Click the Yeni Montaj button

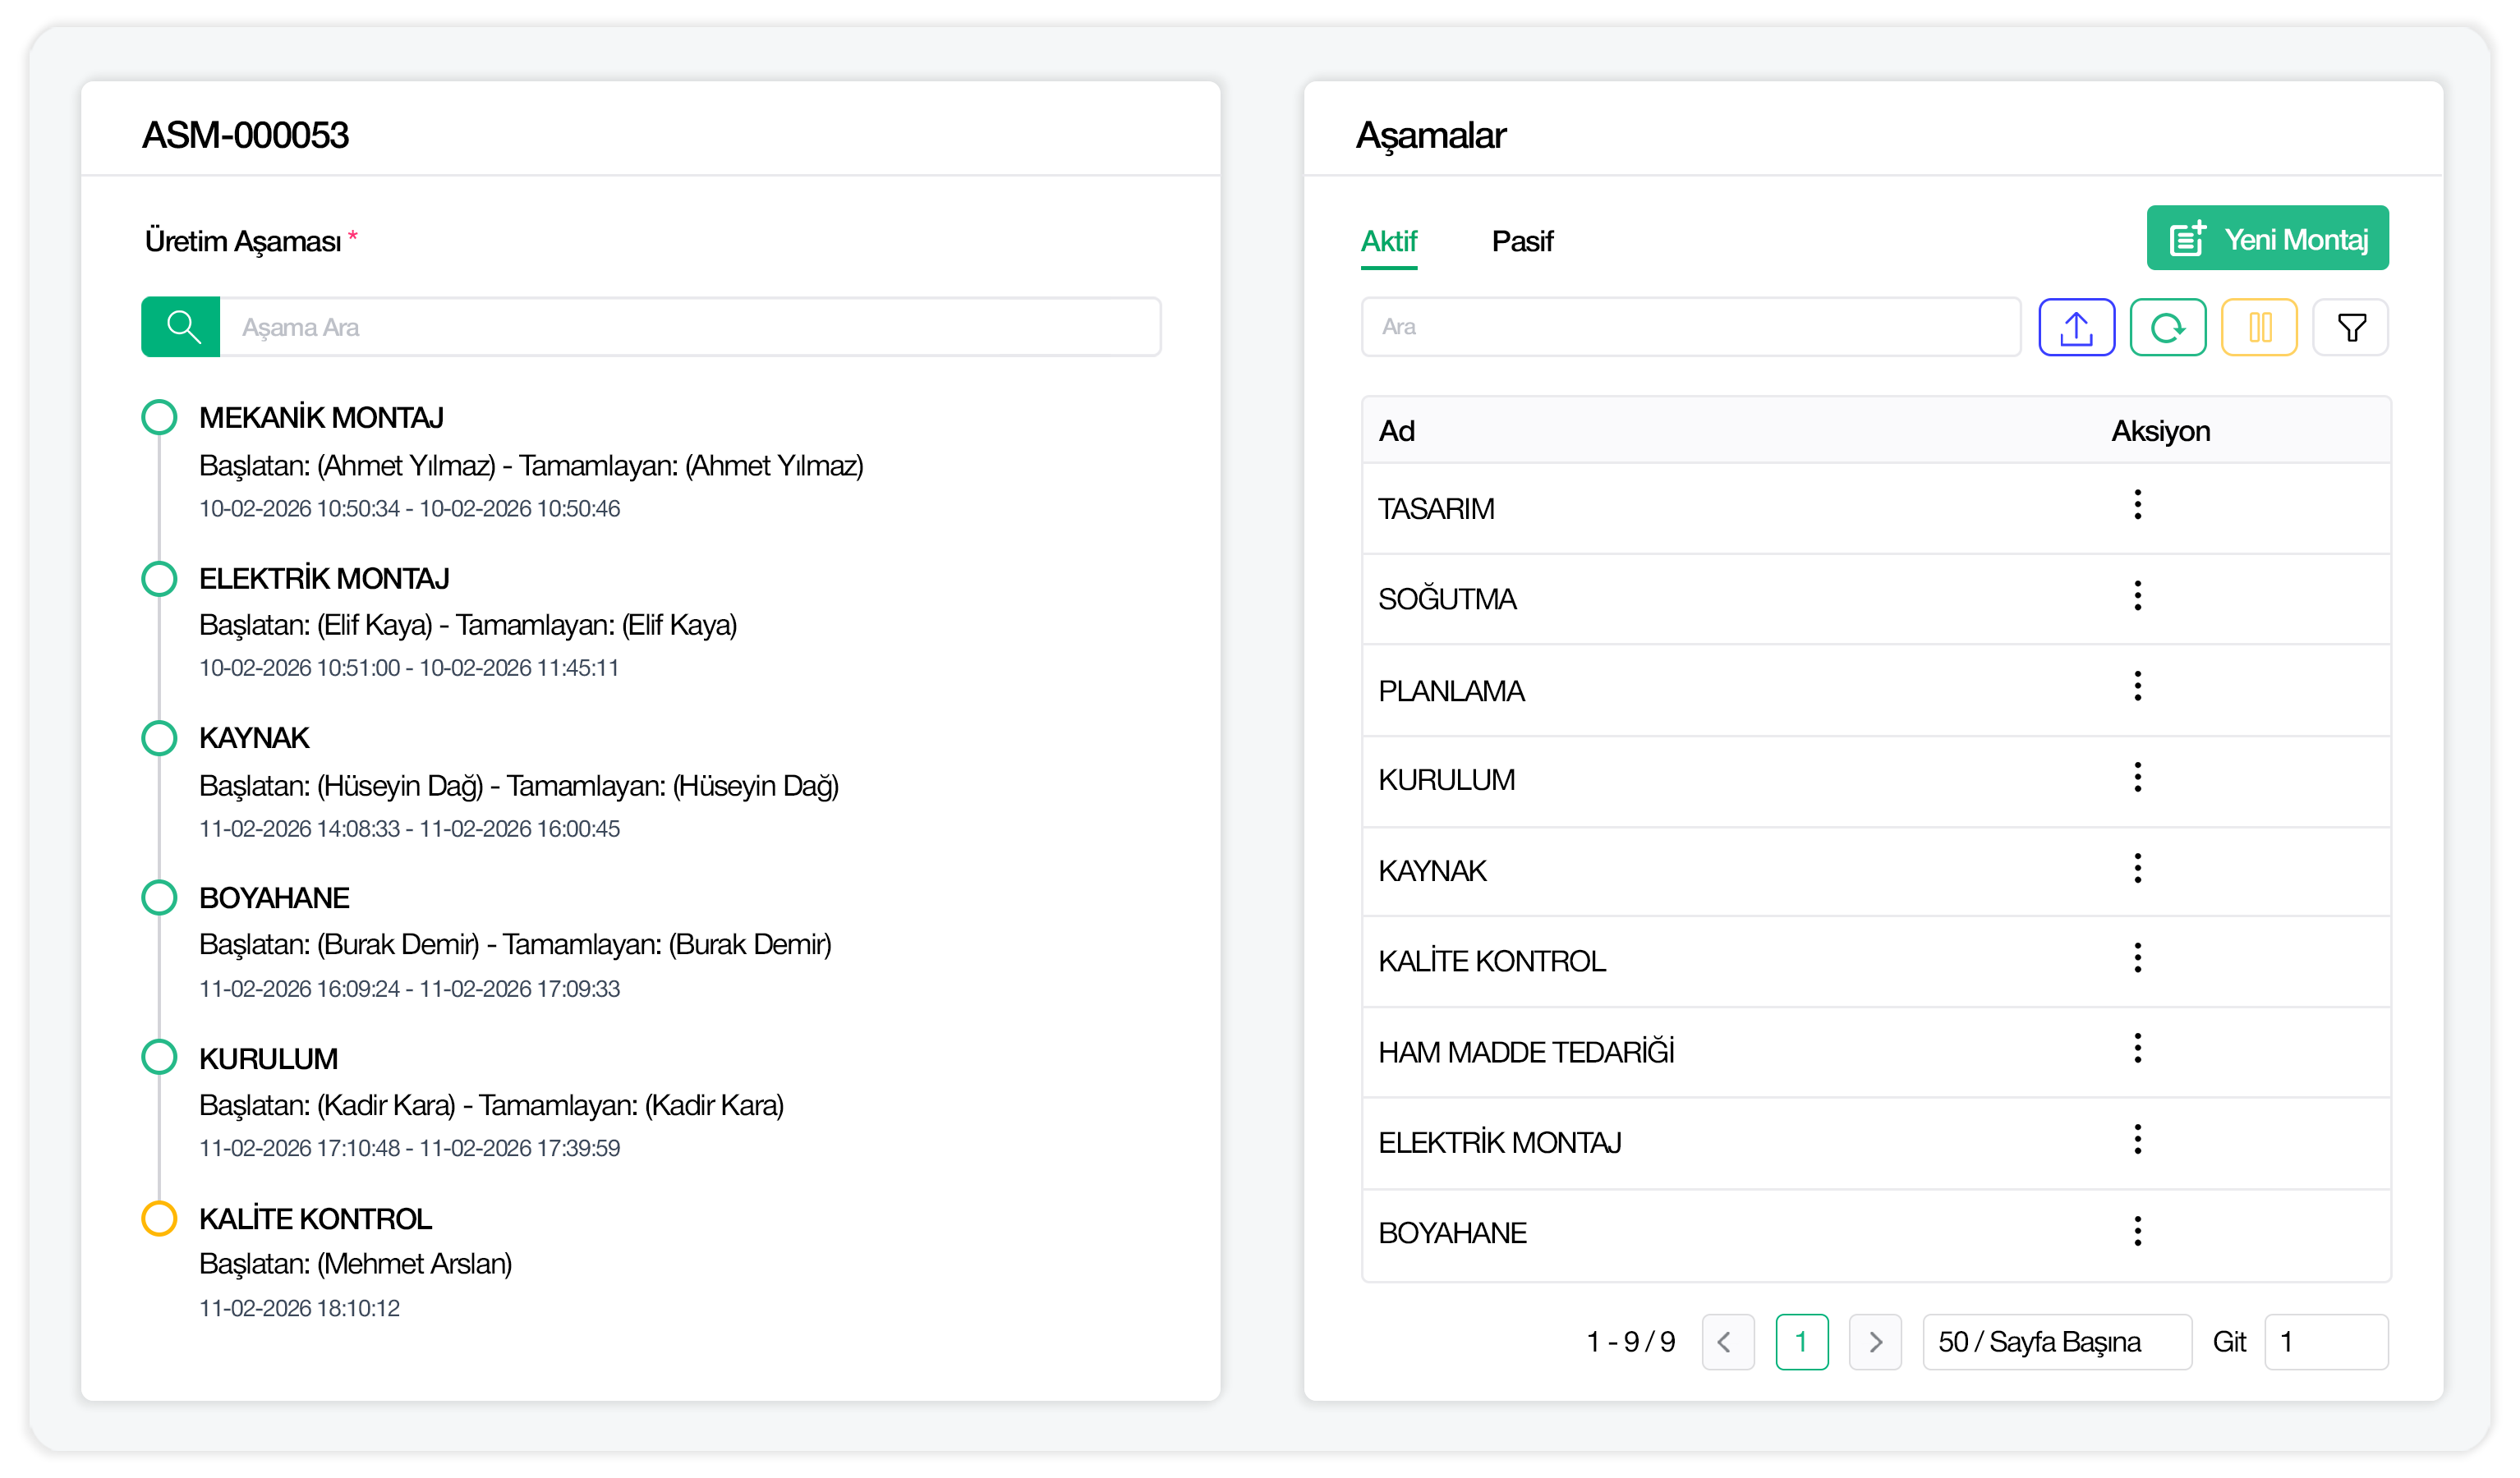click(x=2267, y=239)
